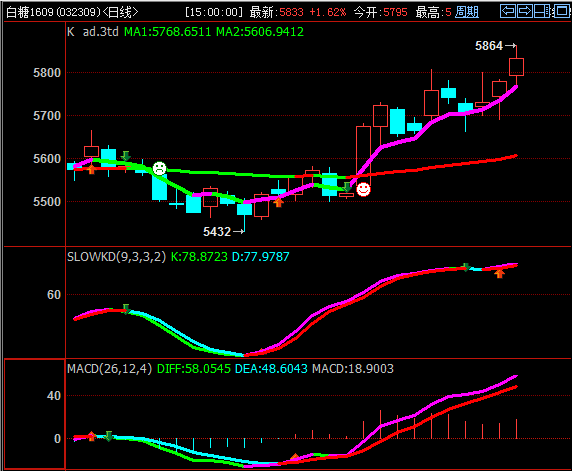Click the MA2:5606.9412 value label

[x=260, y=32]
